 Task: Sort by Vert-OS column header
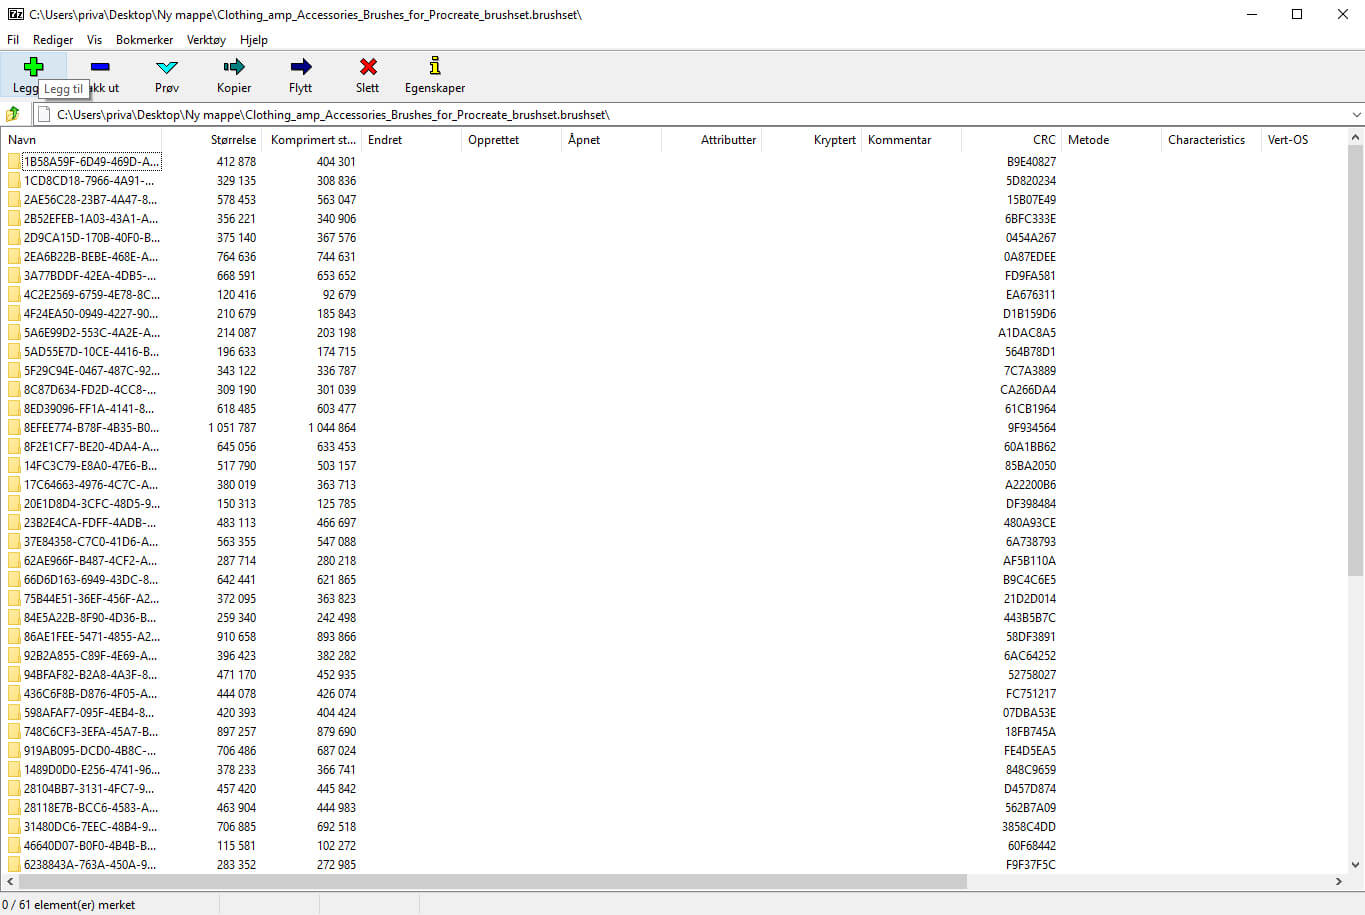(1305, 140)
